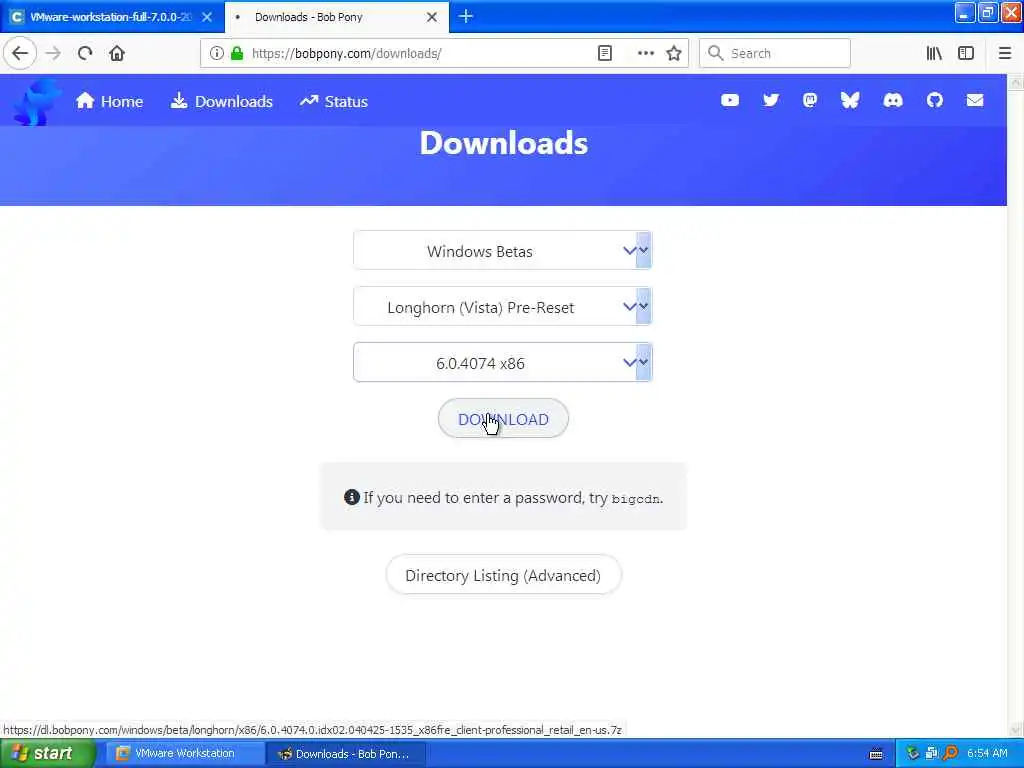Open the Firefox home page icon

117,54
